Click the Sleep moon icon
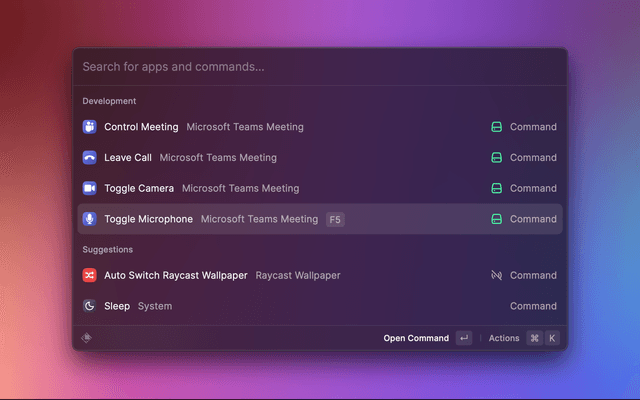 pyautogui.click(x=90, y=306)
